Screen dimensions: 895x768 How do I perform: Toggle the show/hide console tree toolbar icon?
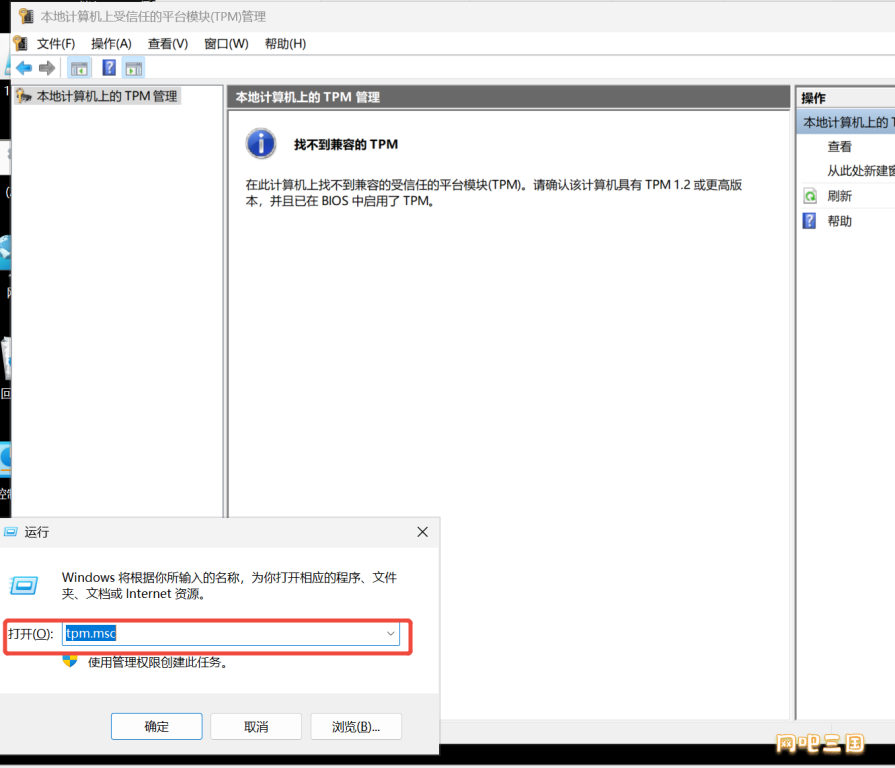(x=79, y=68)
